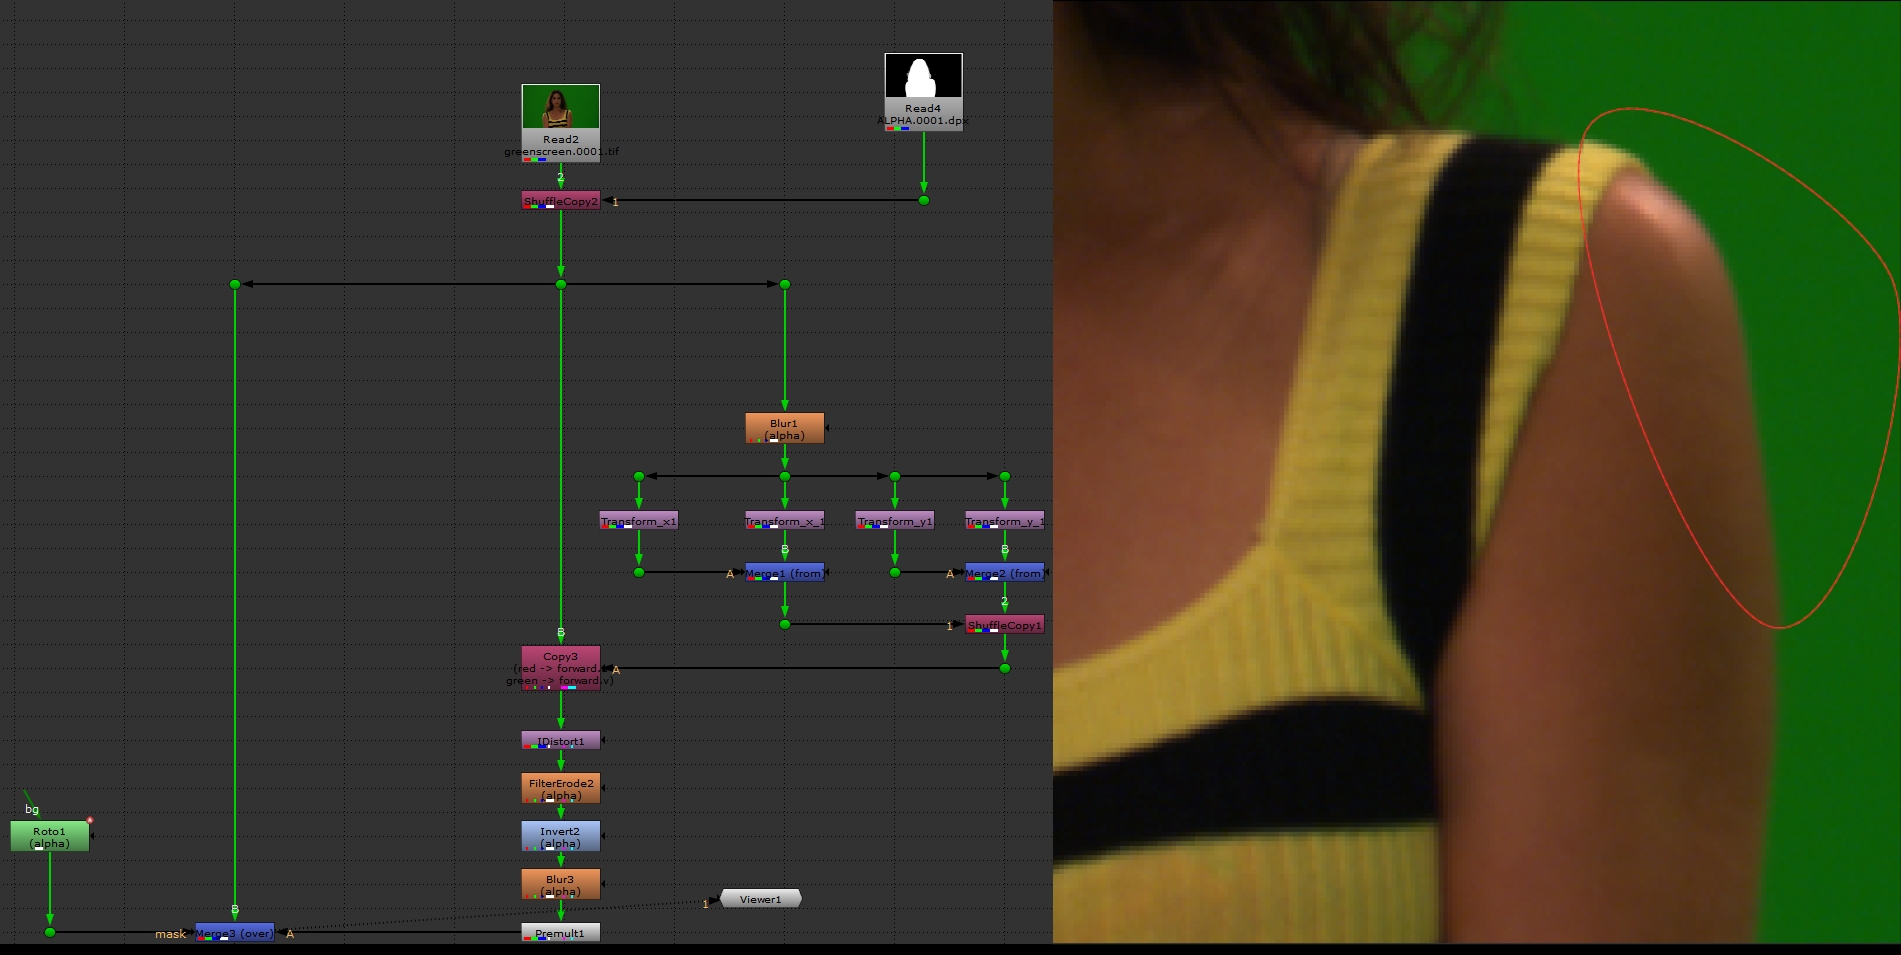Pick the Transform_x1 node
This screenshot has height=955, width=1901.
pyautogui.click(x=638, y=521)
